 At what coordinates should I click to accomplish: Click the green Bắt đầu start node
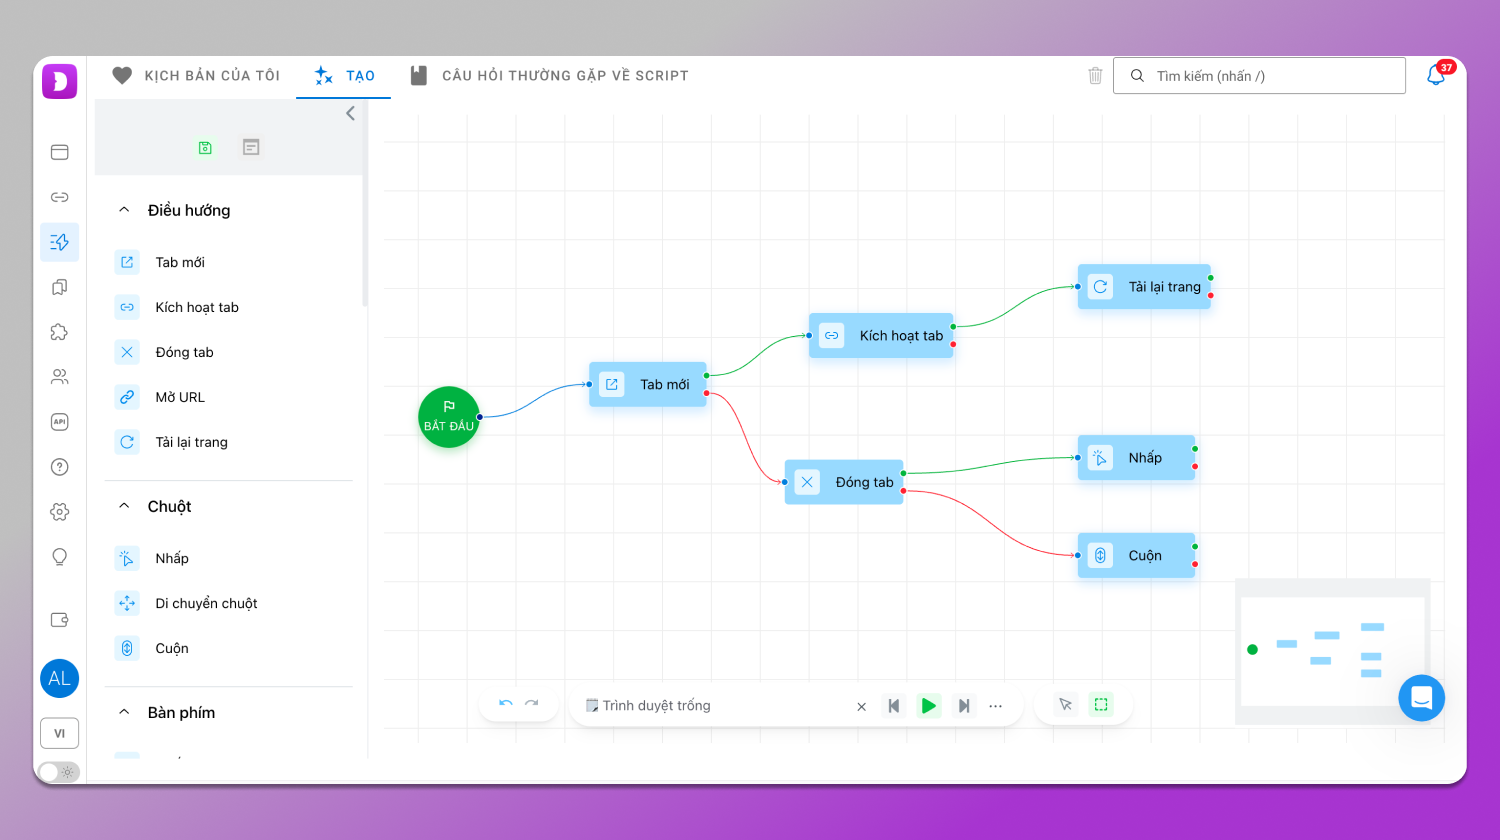[448, 417]
